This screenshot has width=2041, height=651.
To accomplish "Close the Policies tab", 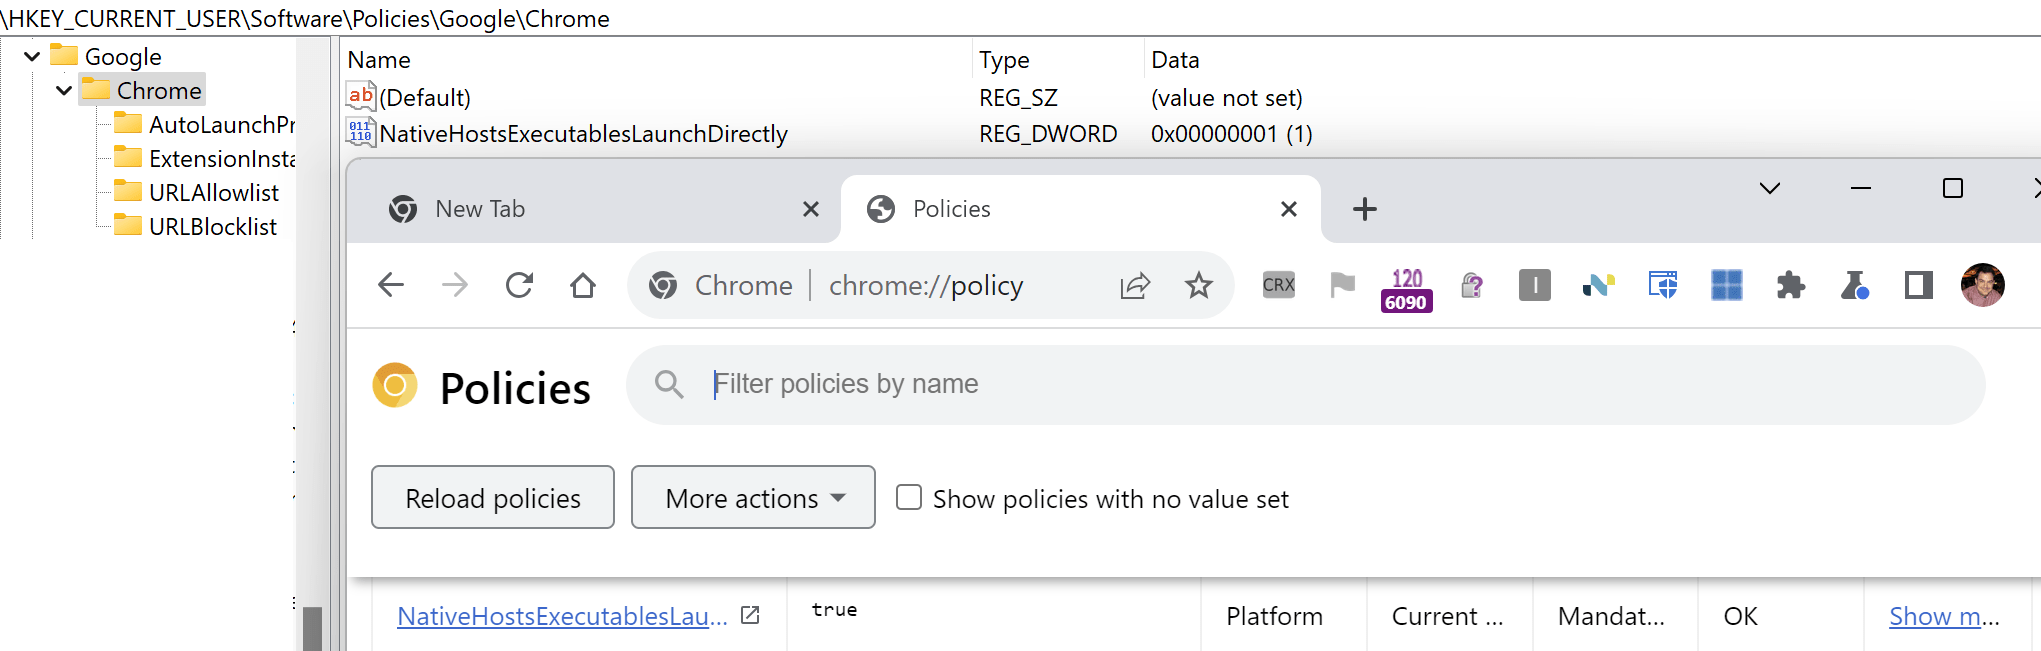I will click(x=1289, y=209).
